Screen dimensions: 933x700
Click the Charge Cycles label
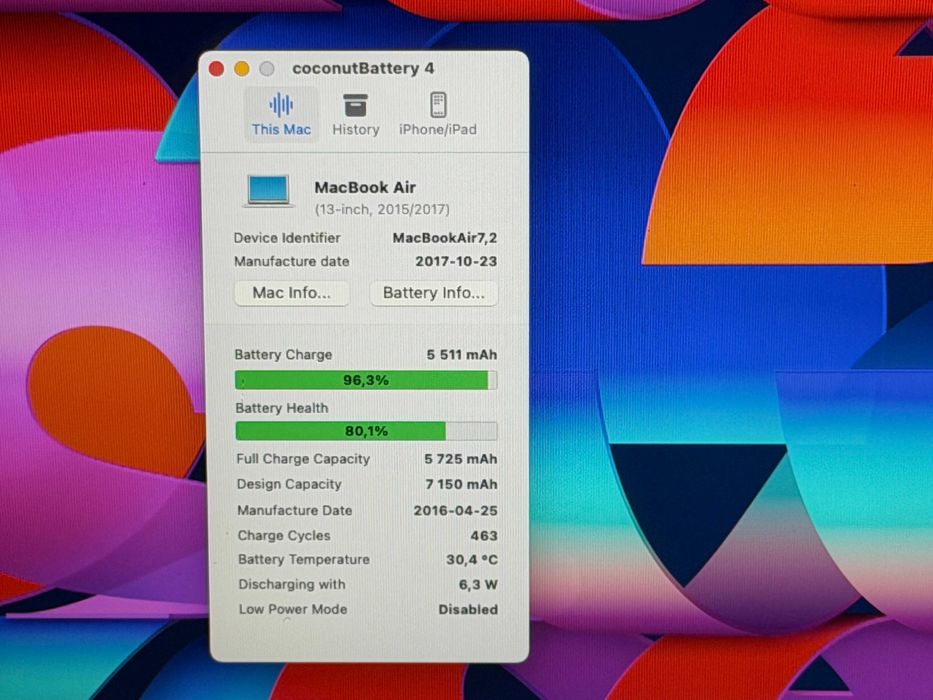[284, 536]
